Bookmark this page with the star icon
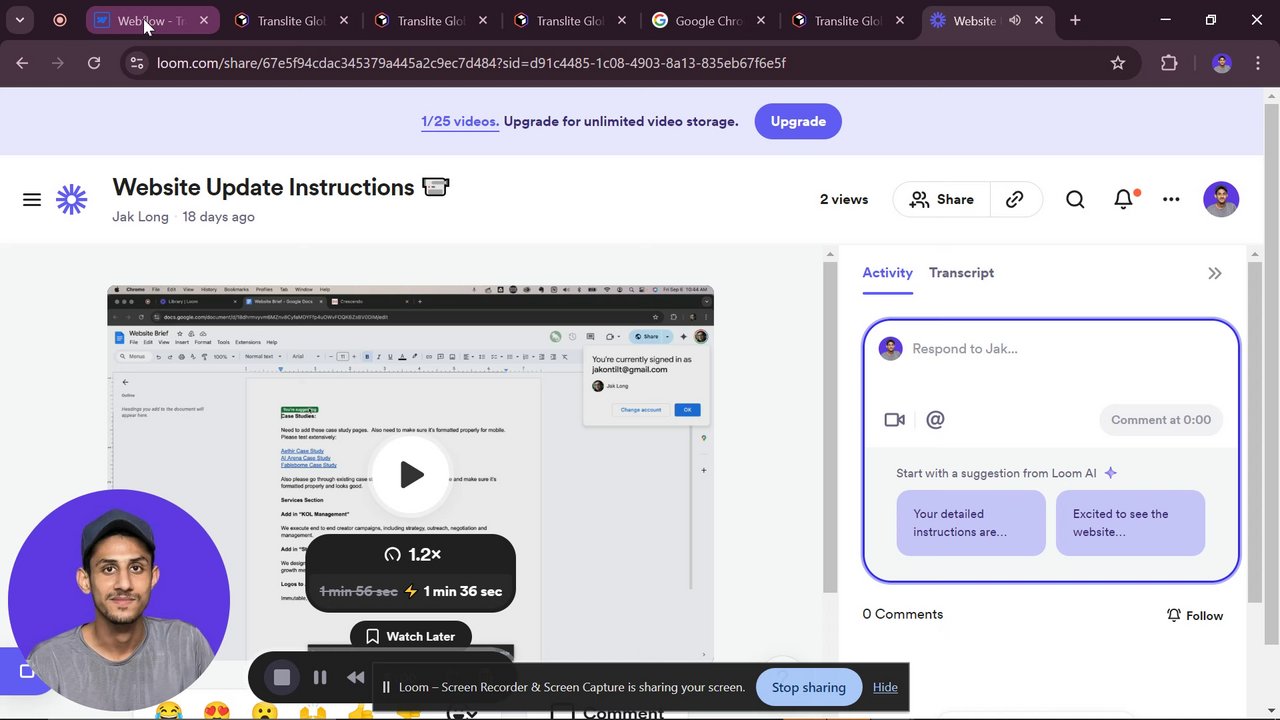 tap(1118, 63)
